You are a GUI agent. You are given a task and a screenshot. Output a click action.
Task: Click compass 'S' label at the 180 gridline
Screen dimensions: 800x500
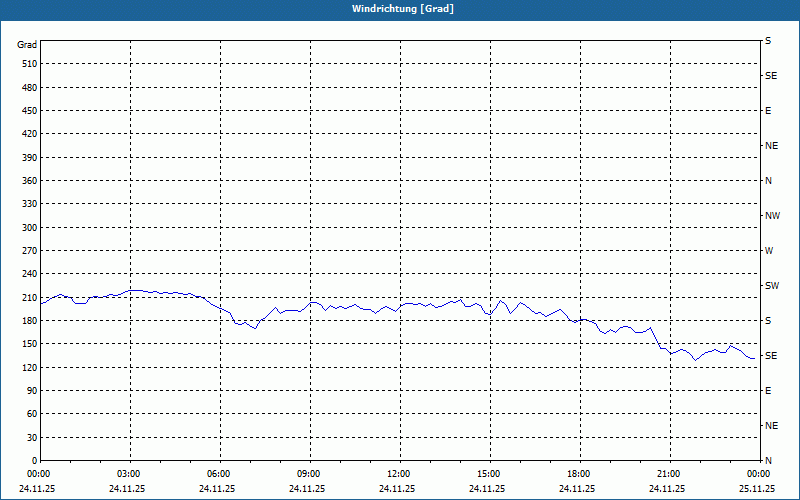coord(768,321)
